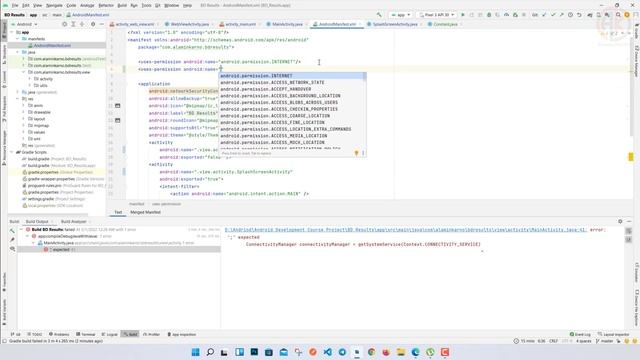Image resolution: width=640 pixels, height=360 pixels.
Task: Click the collapse all icon in Project panel
Action: (x=82, y=24)
